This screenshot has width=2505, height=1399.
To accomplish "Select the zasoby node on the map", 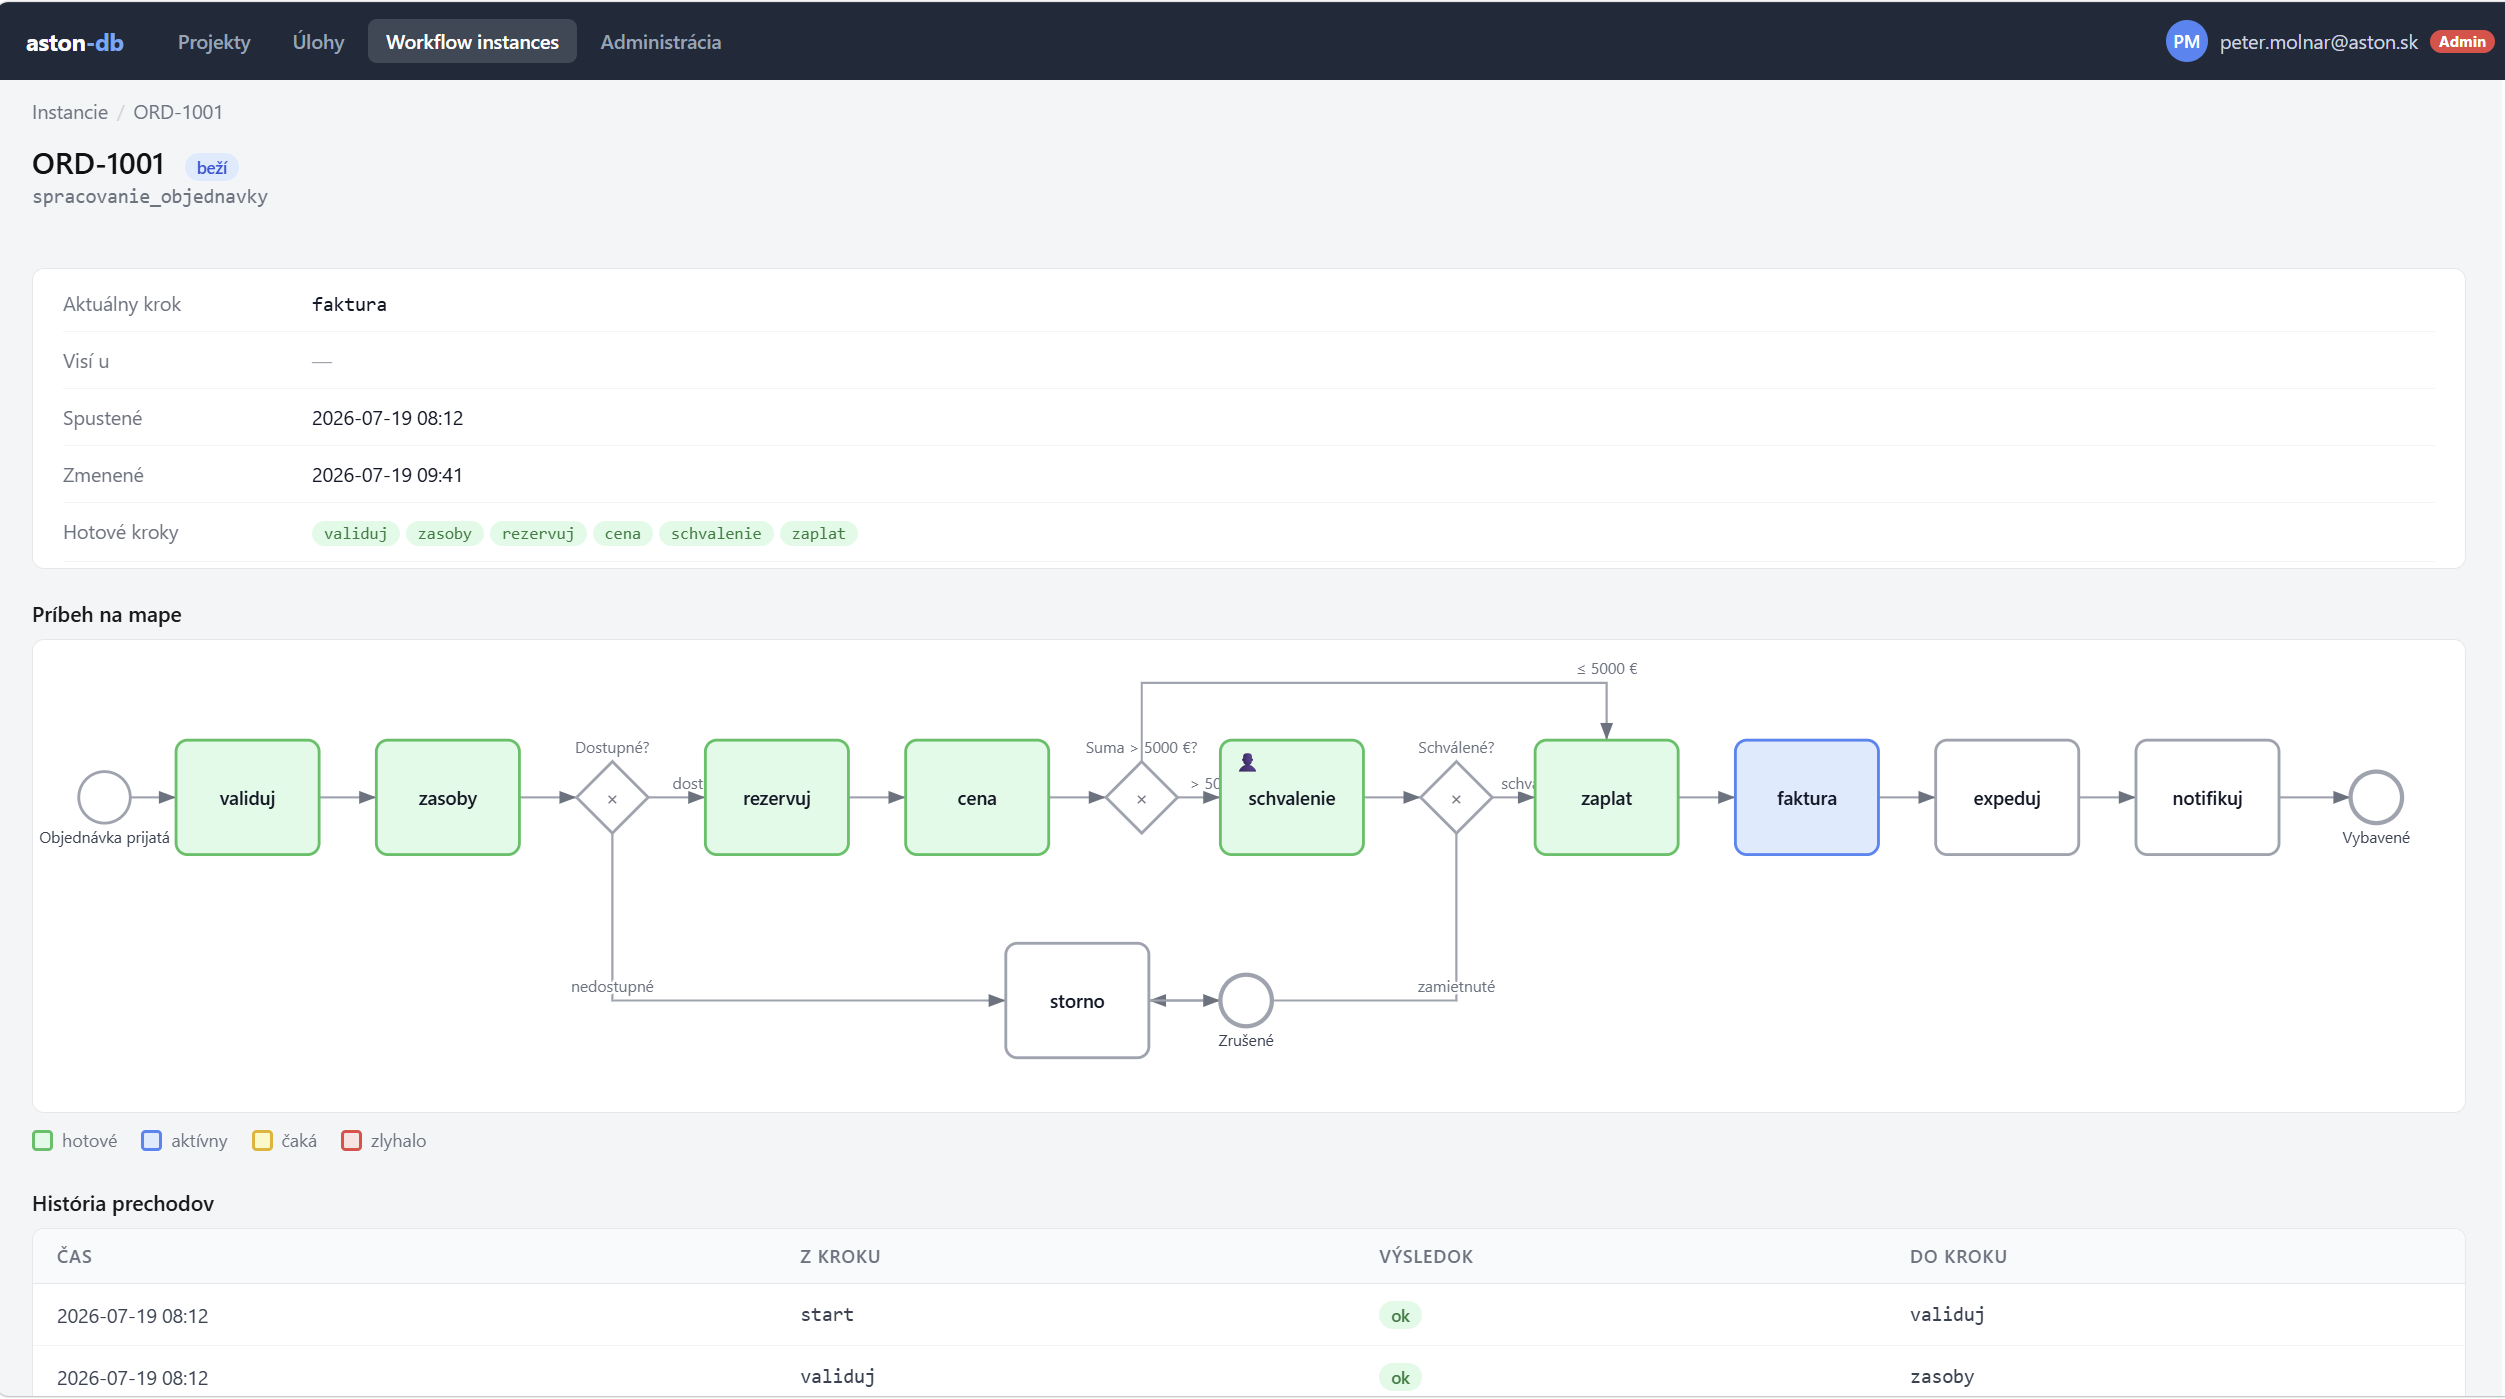I will 447,798.
